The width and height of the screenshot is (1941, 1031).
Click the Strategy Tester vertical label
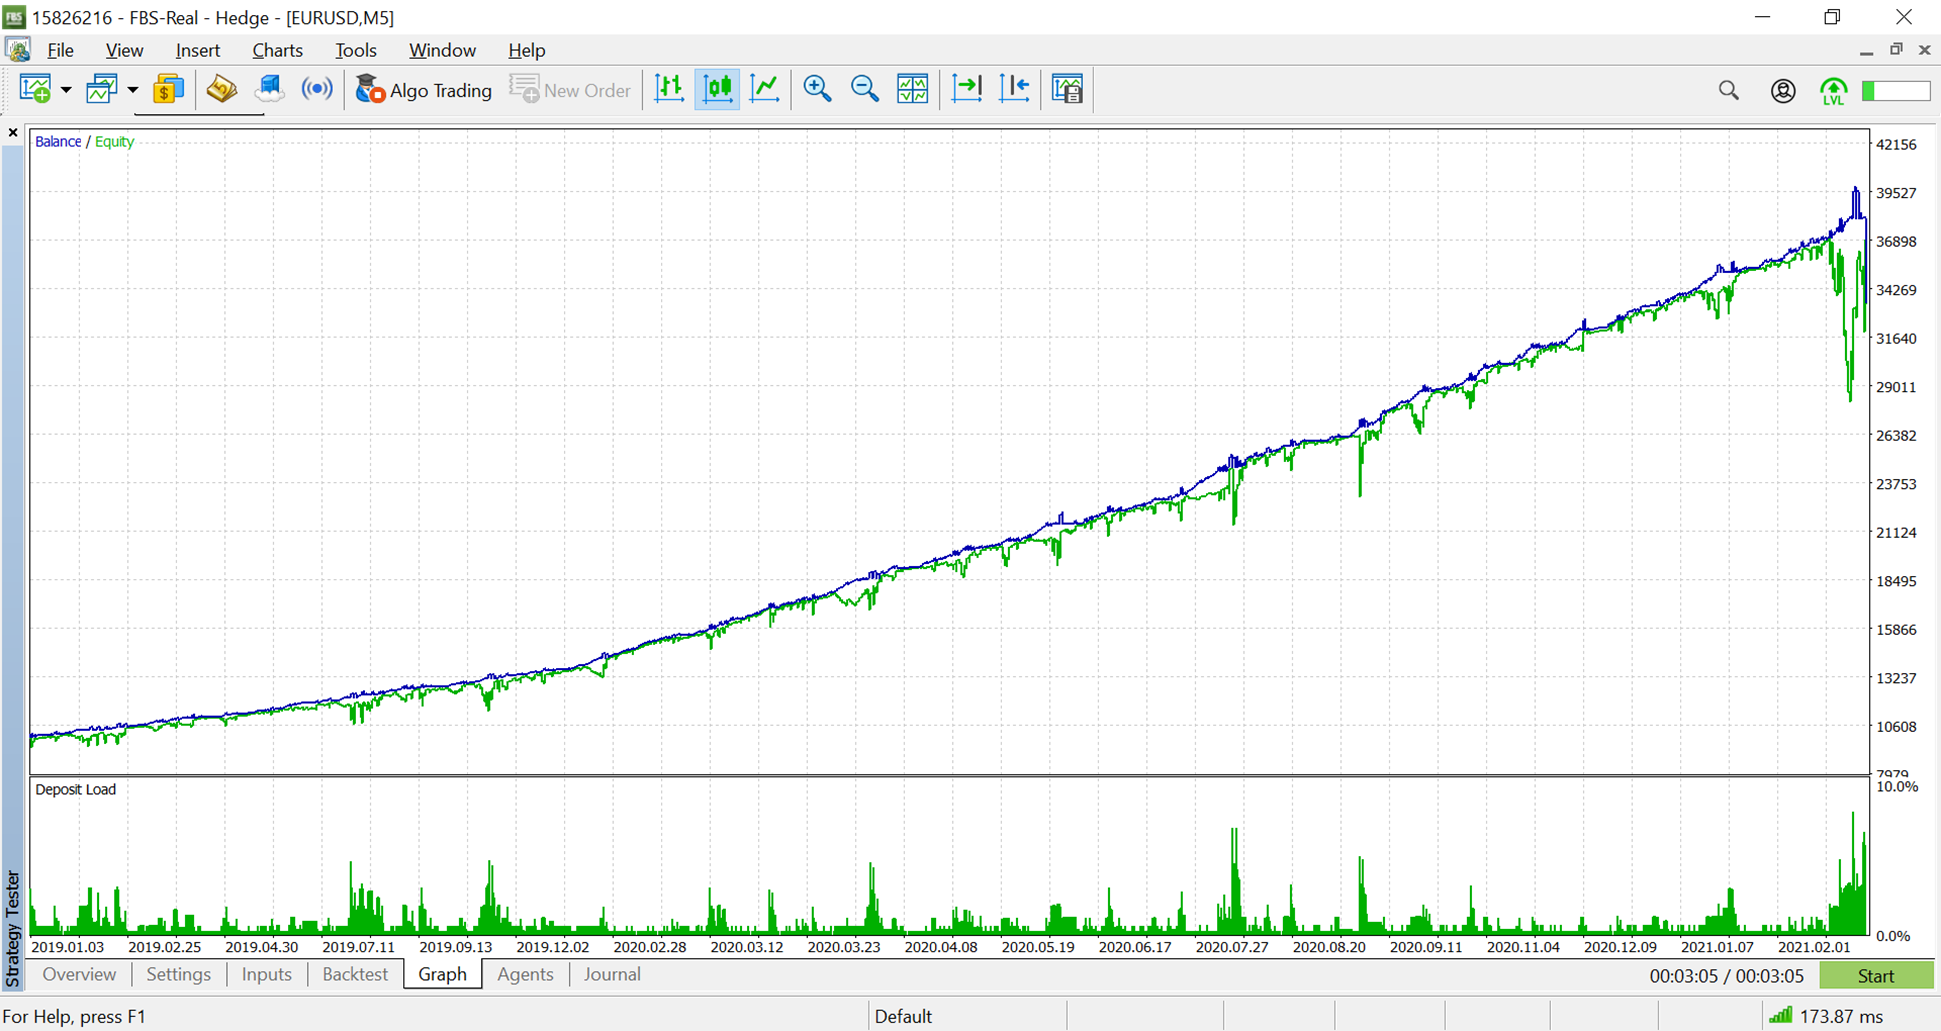tap(13, 929)
